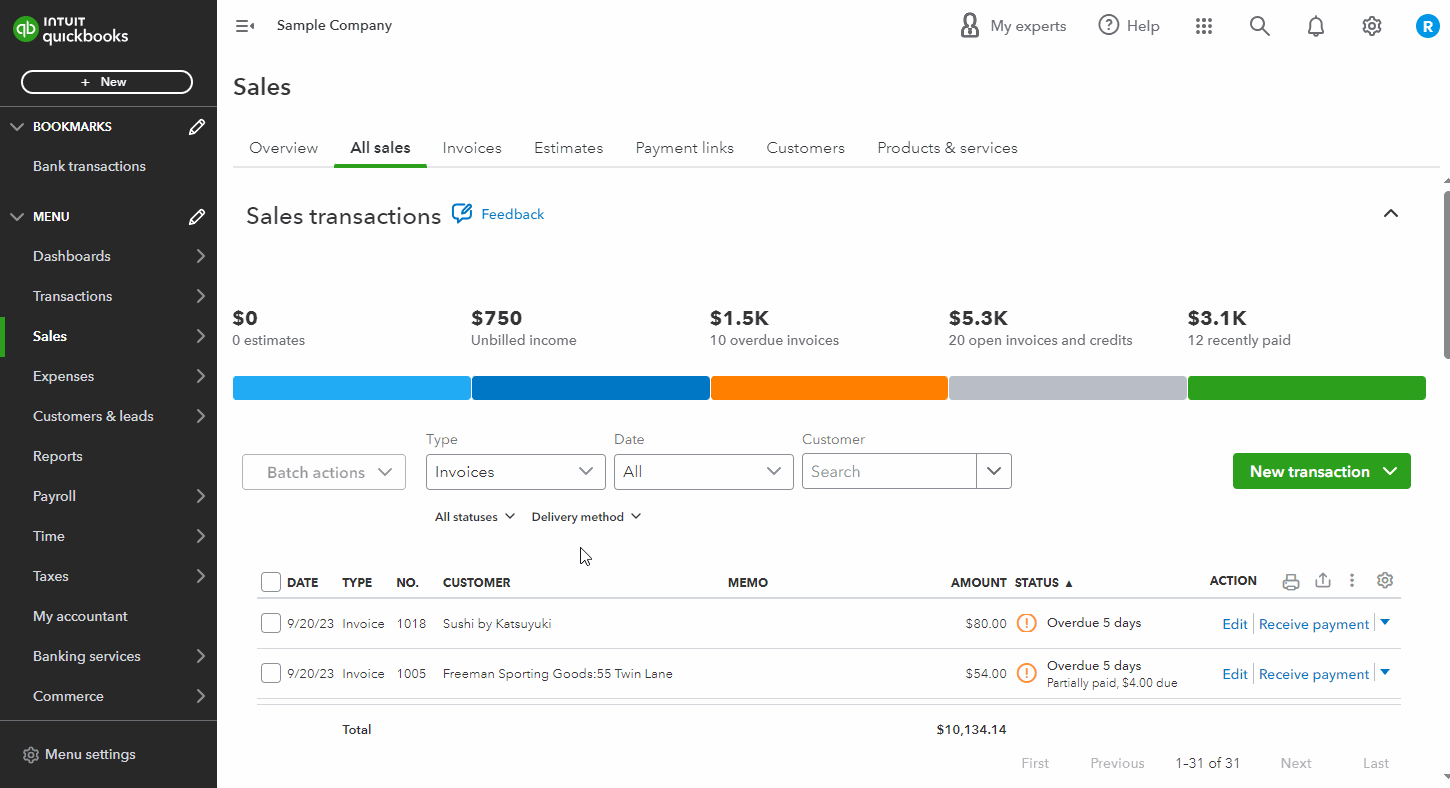Screen dimensions: 1450x788
Task: Edit bookmarks with pencil icon
Action: coord(197,127)
